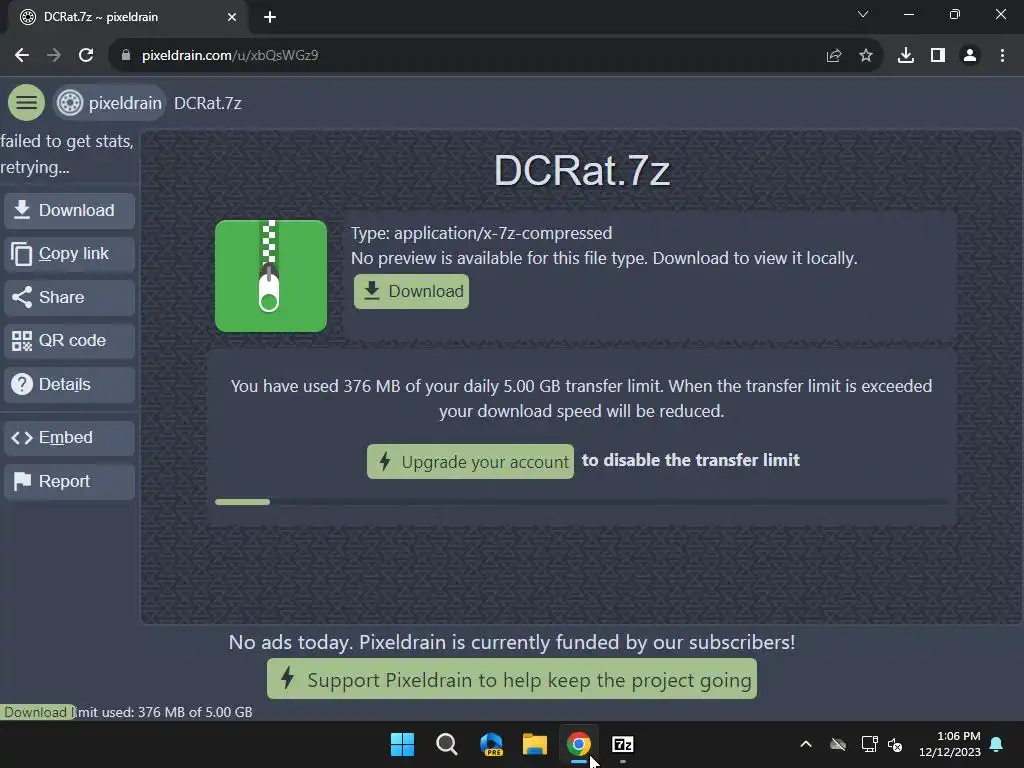Open the Embed code option
Image resolution: width=1024 pixels, height=768 pixels.
pyautogui.click(x=69, y=438)
